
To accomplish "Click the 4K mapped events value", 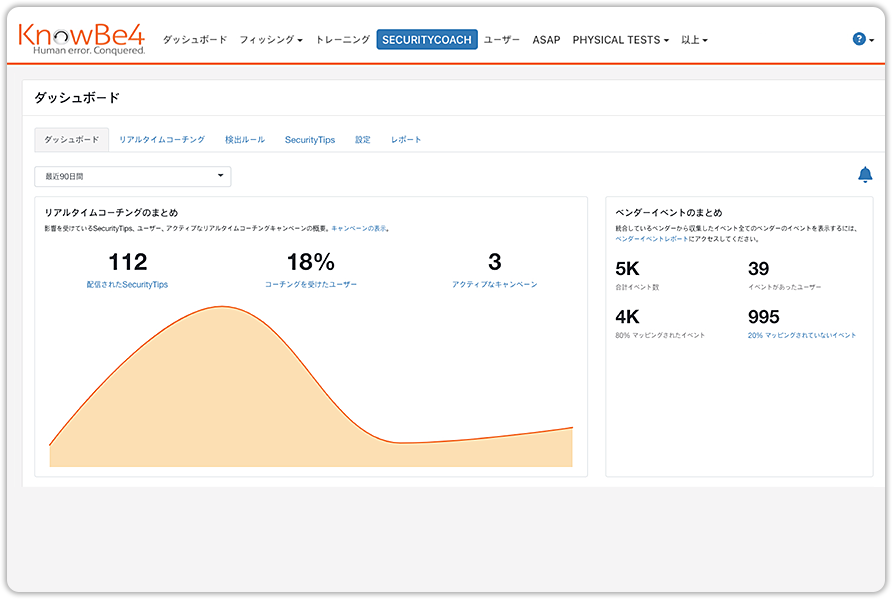I will point(627,317).
